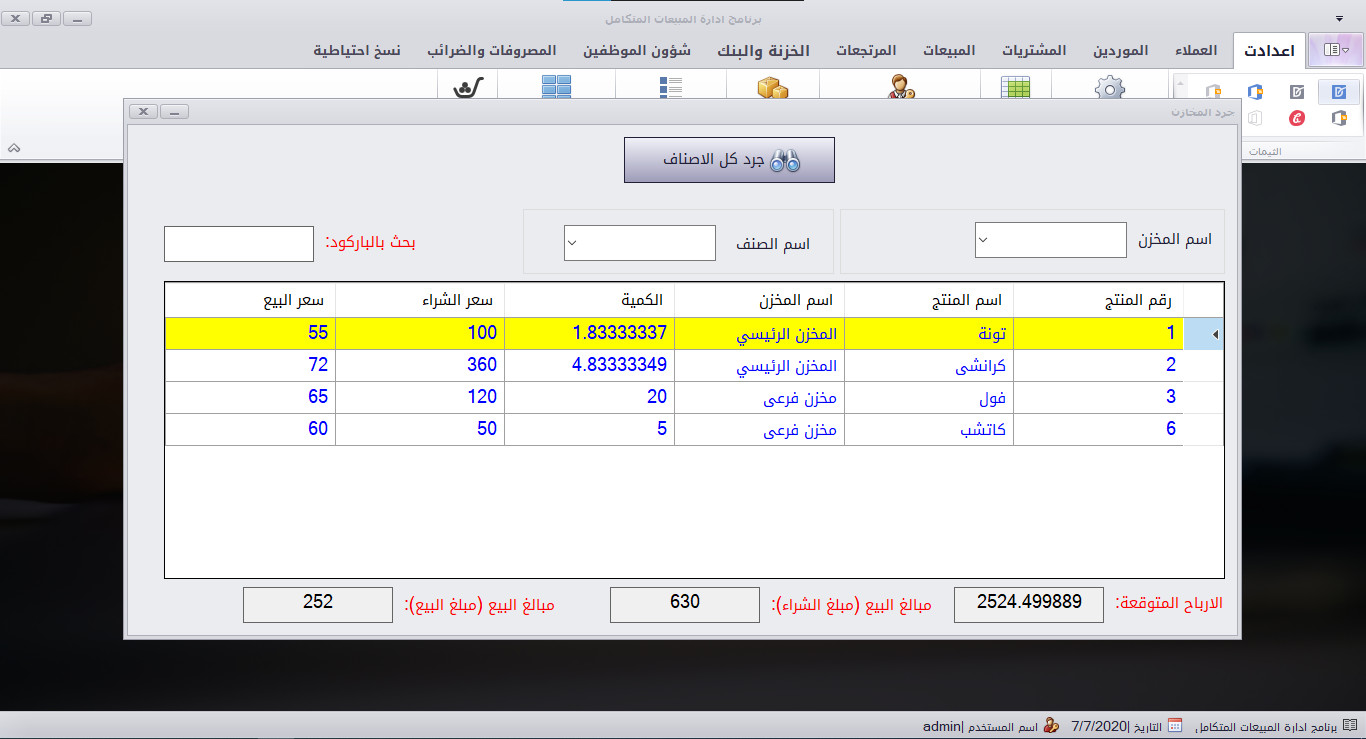Select the red Colorful theme icon
The height and width of the screenshot is (739, 1366).
click(1298, 118)
